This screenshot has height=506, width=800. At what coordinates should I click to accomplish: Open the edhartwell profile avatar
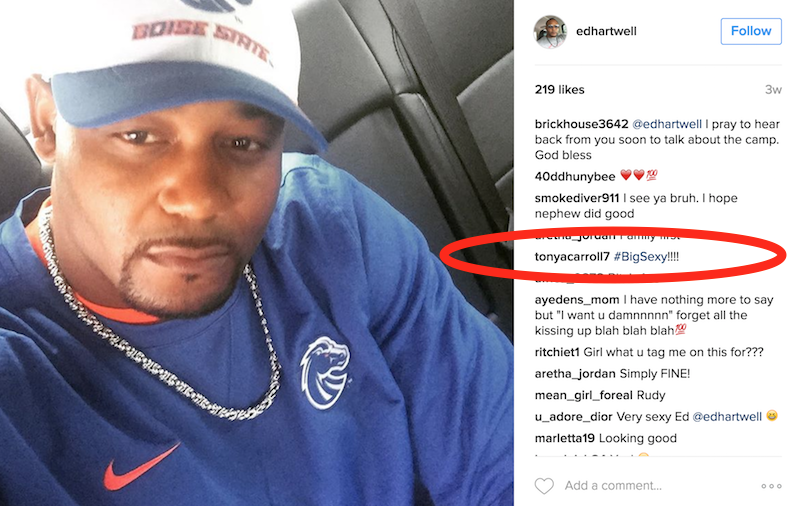click(x=550, y=32)
